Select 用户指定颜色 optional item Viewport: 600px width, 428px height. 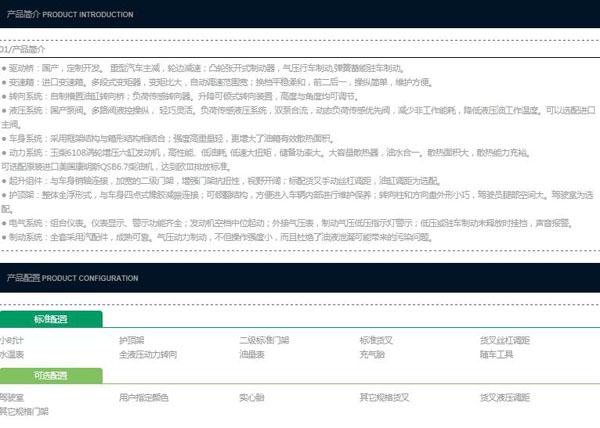pyautogui.click(x=144, y=398)
